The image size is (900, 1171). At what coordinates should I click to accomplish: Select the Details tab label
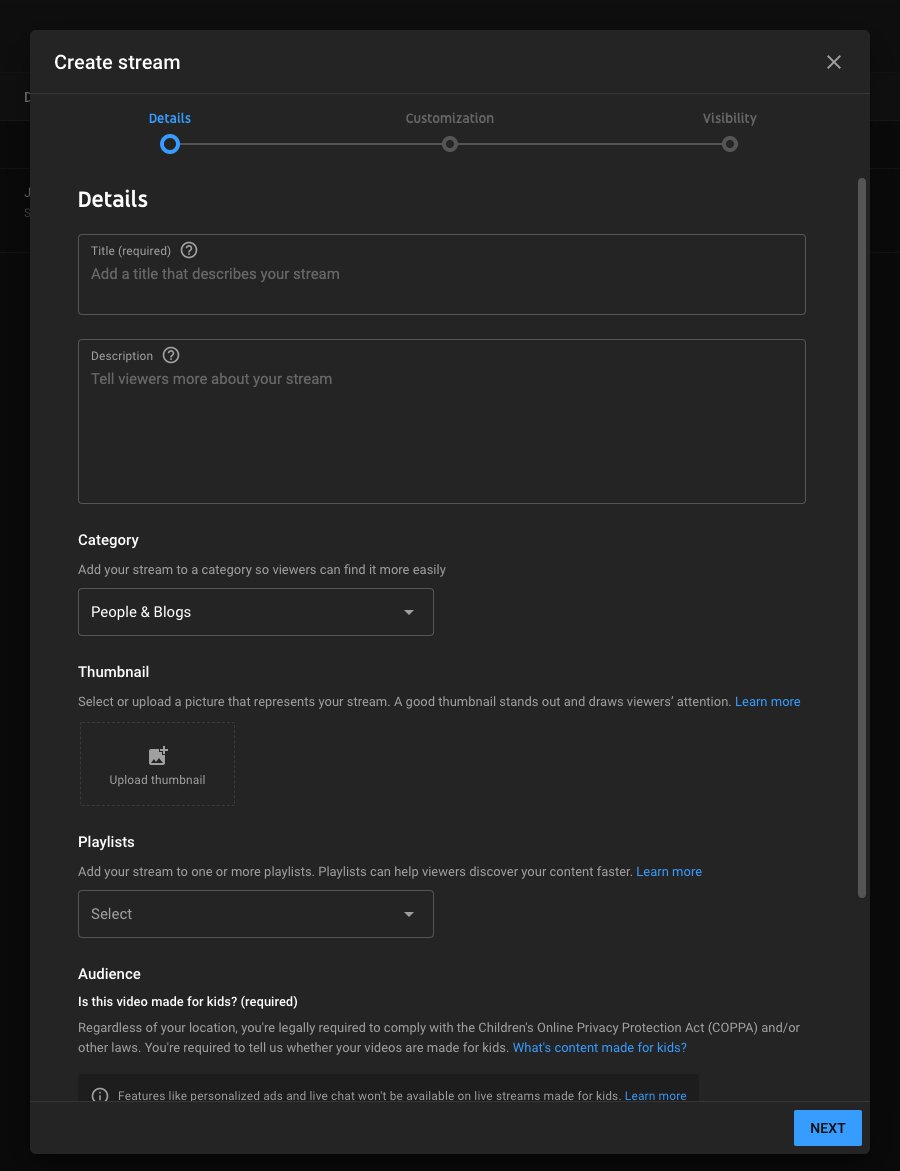click(x=170, y=118)
